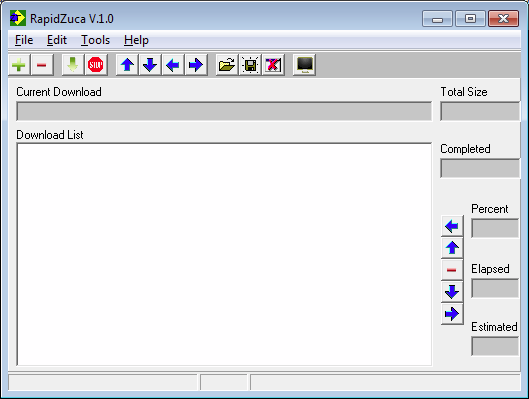Click the blue up arrow beside the download list
The image size is (529, 399).
[x=452, y=248]
